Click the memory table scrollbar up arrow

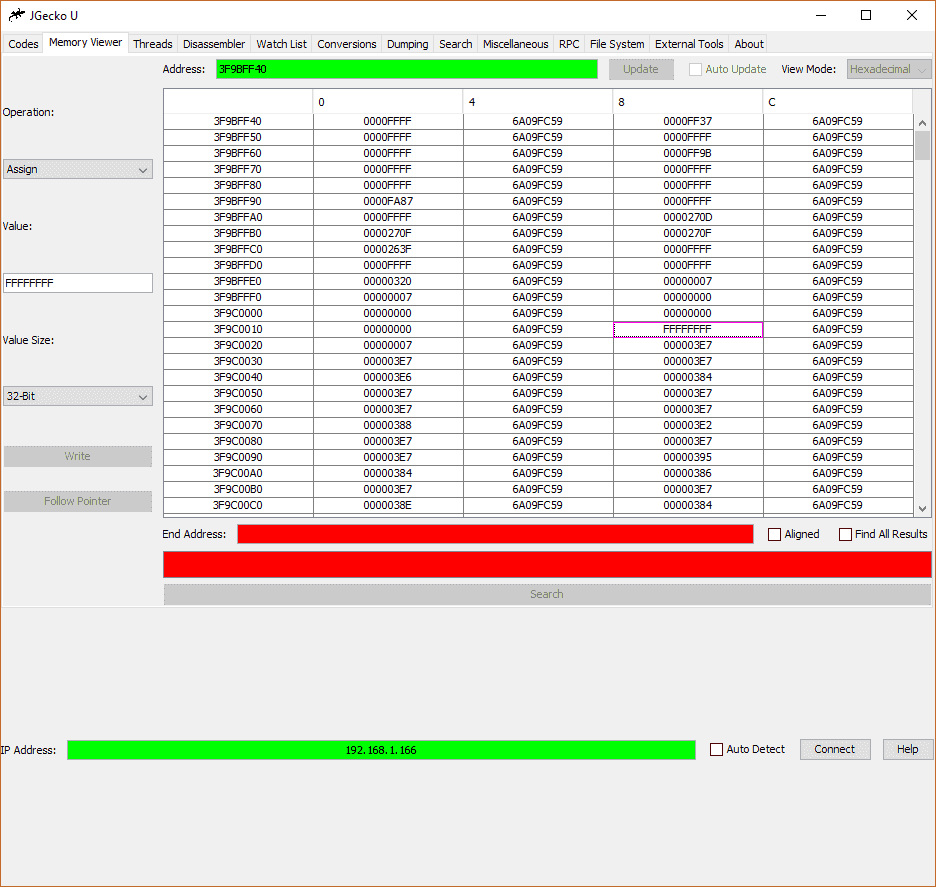[923, 123]
